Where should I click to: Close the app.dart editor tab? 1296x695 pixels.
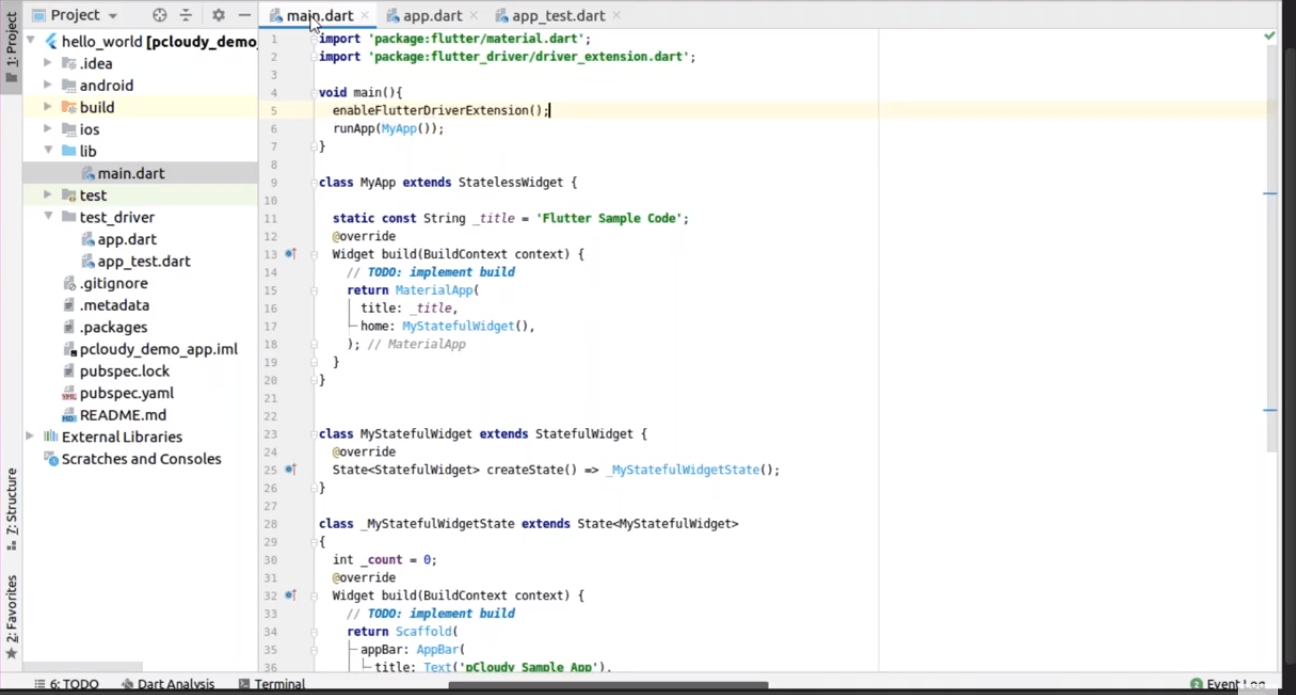[472, 16]
